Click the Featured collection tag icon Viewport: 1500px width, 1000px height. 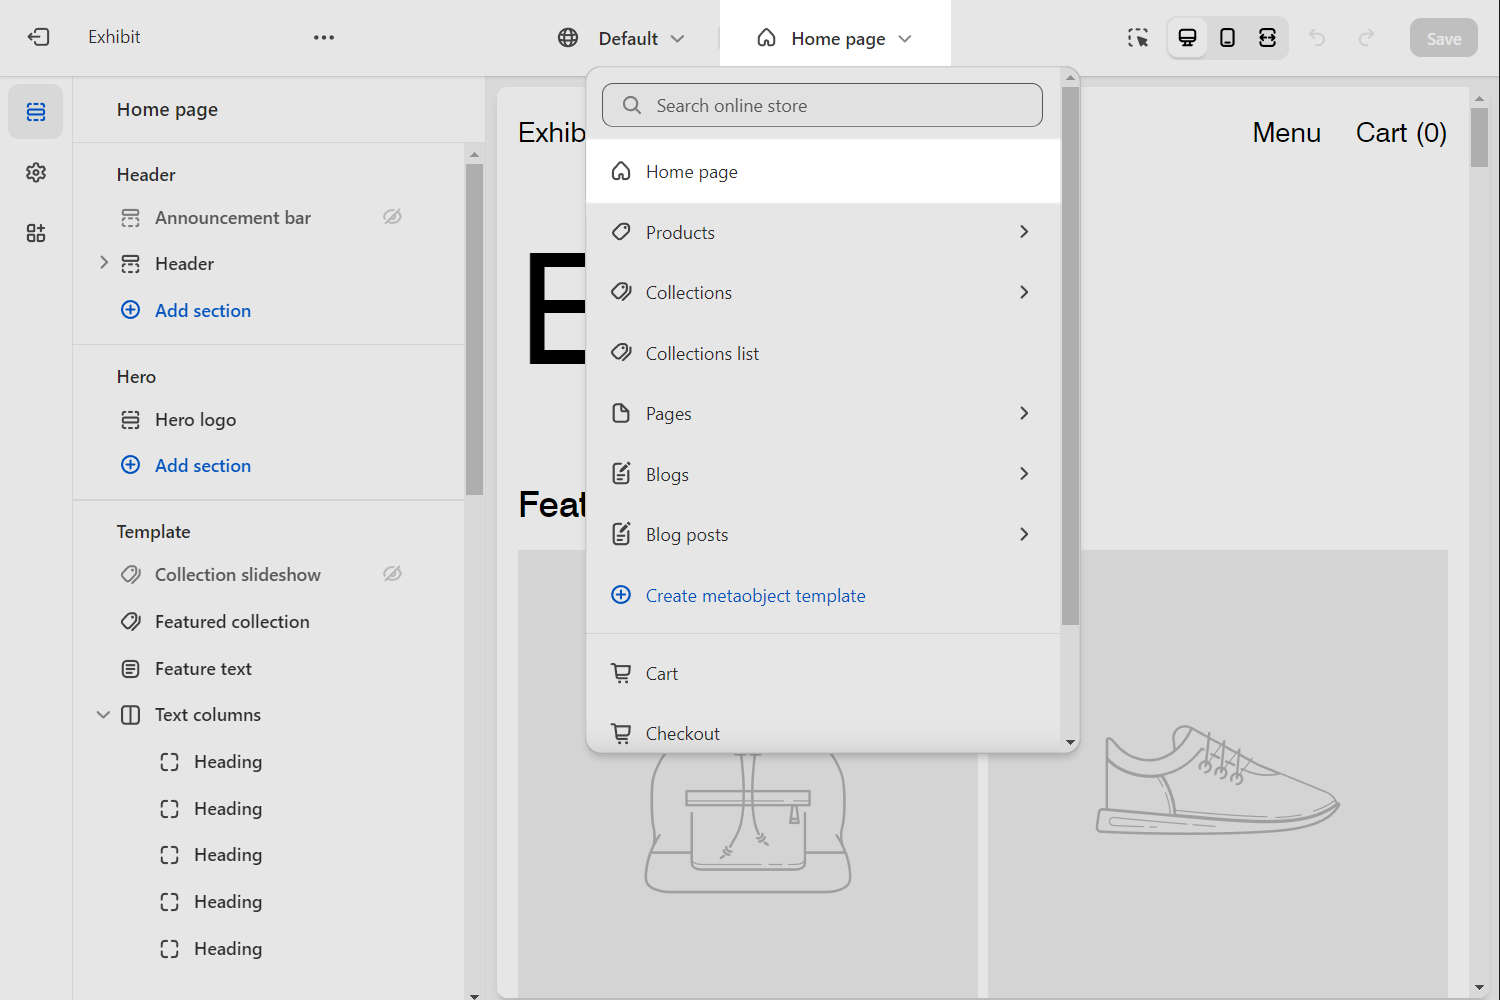coord(131,621)
